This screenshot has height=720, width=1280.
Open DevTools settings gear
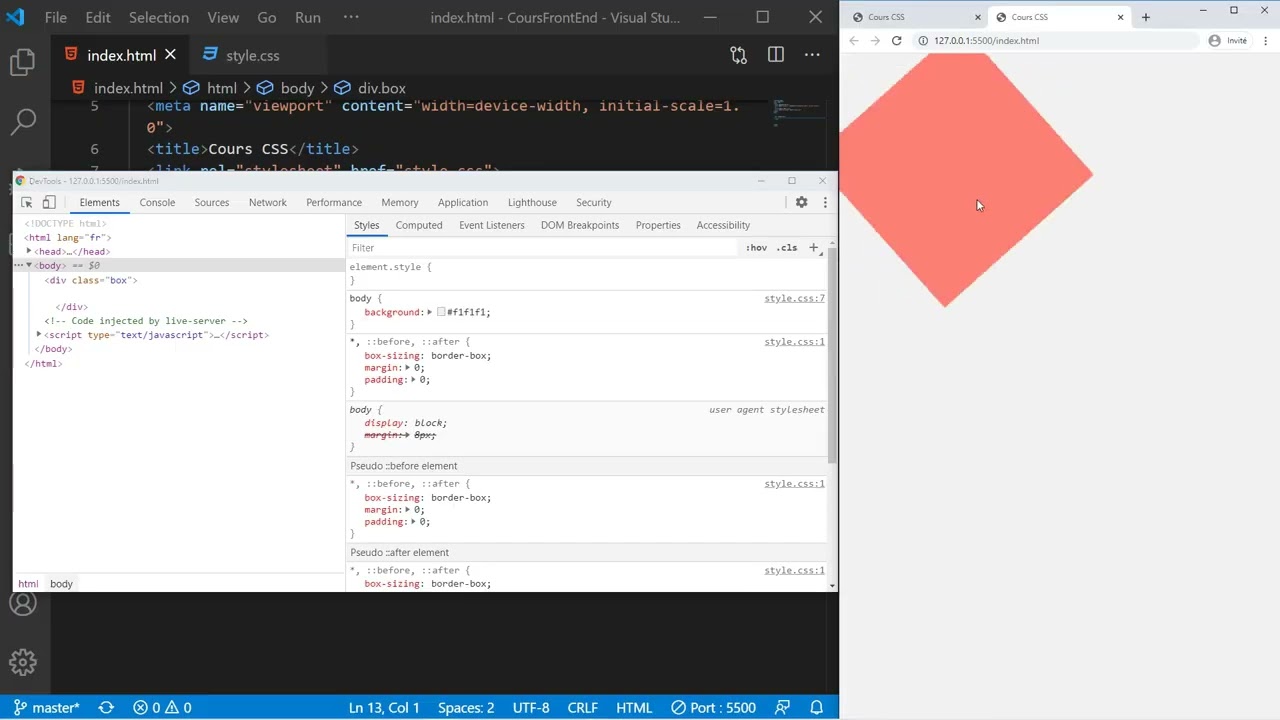tap(801, 202)
